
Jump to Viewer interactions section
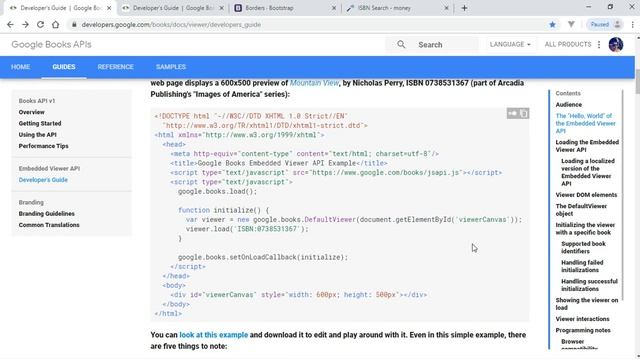point(582,319)
